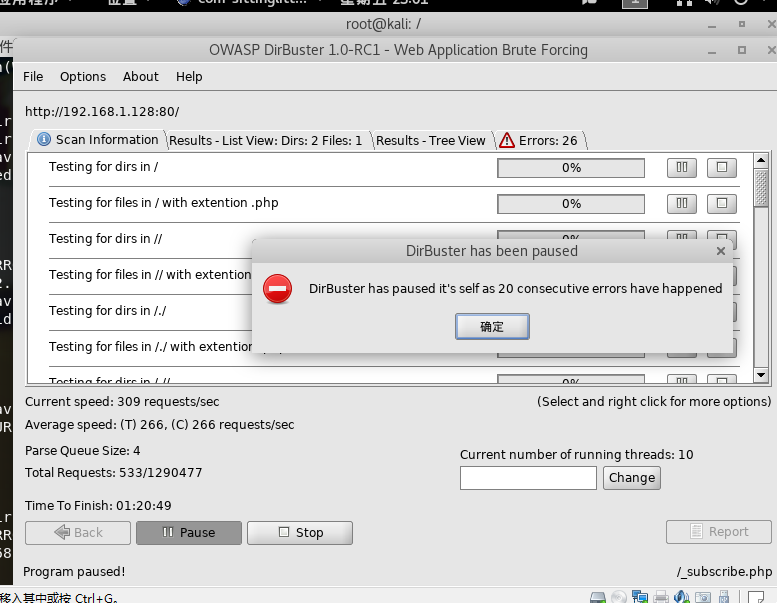Click the 'Current speed: 309 requests/sec' text
Image resolution: width=777 pixels, height=603 pixels.
[x=122, y=402]
